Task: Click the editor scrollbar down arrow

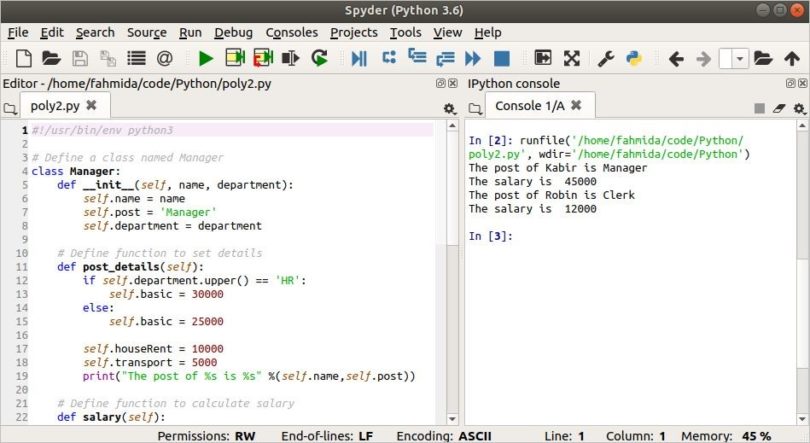Action: point(452,419)
